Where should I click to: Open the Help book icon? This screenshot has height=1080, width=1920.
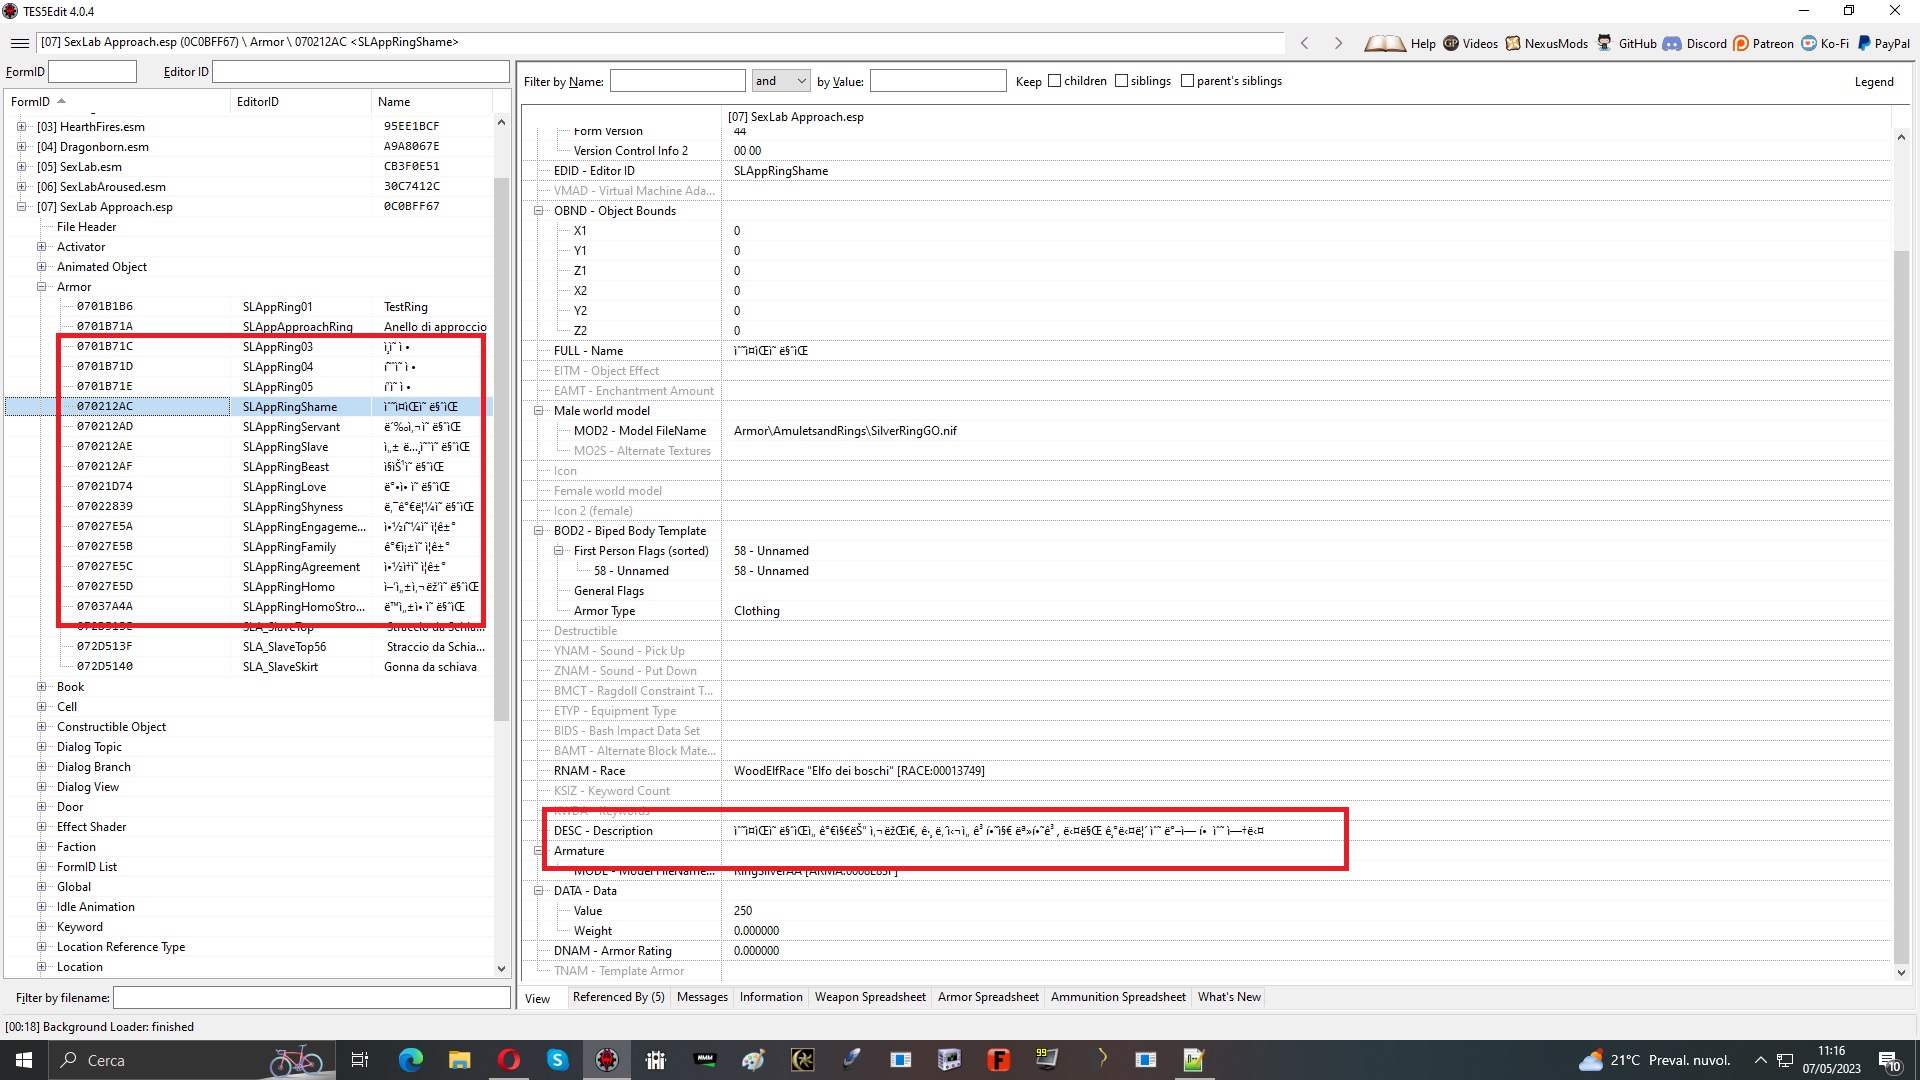[x=1384, y=43]
